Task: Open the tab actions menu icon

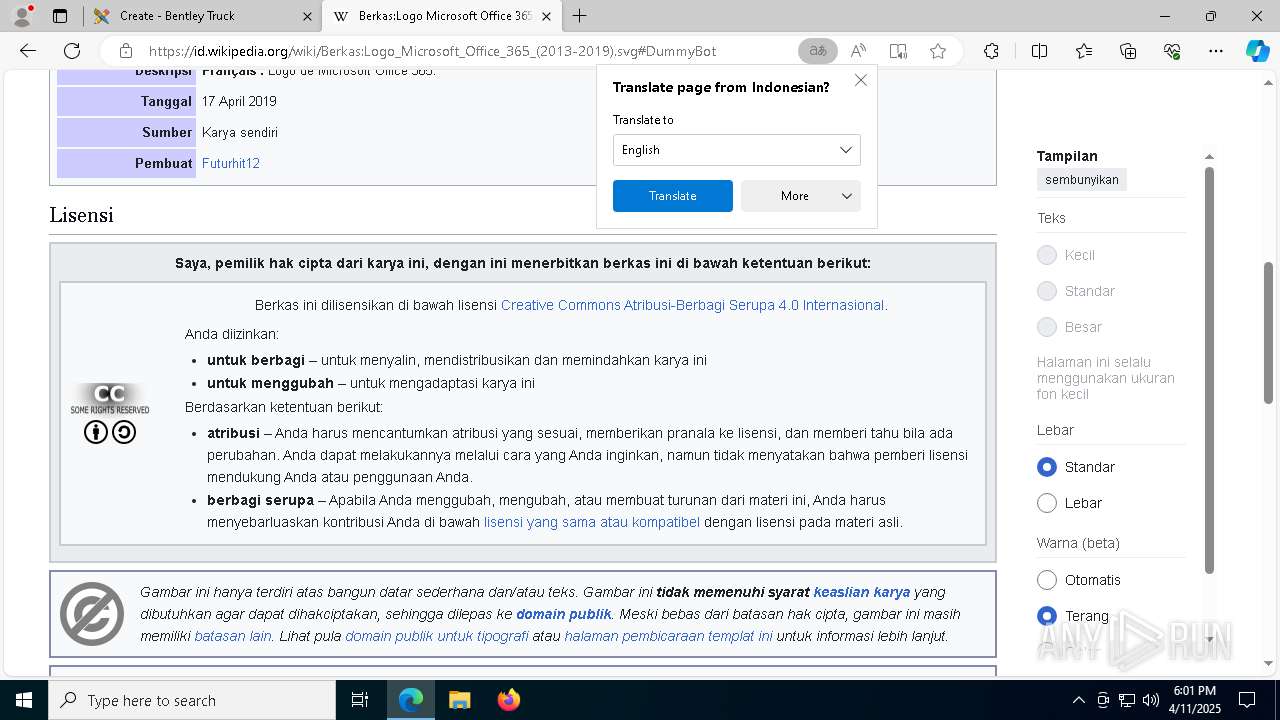Action: click(x=60, y=16)
